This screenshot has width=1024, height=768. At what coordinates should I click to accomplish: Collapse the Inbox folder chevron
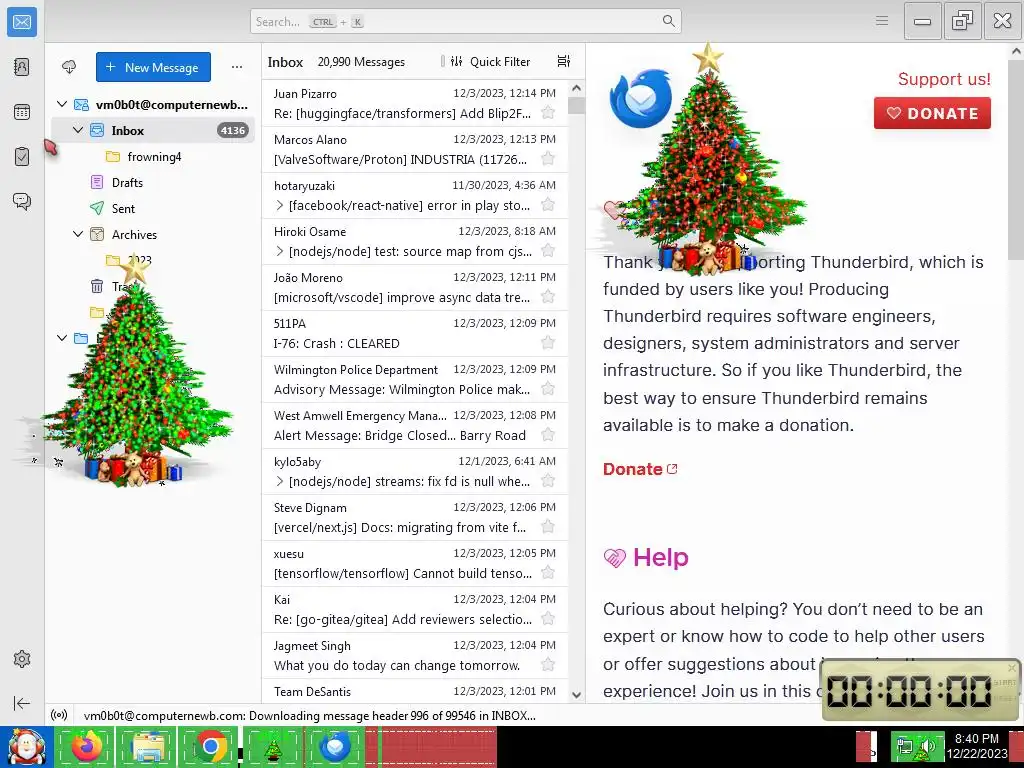pos(78,130)
